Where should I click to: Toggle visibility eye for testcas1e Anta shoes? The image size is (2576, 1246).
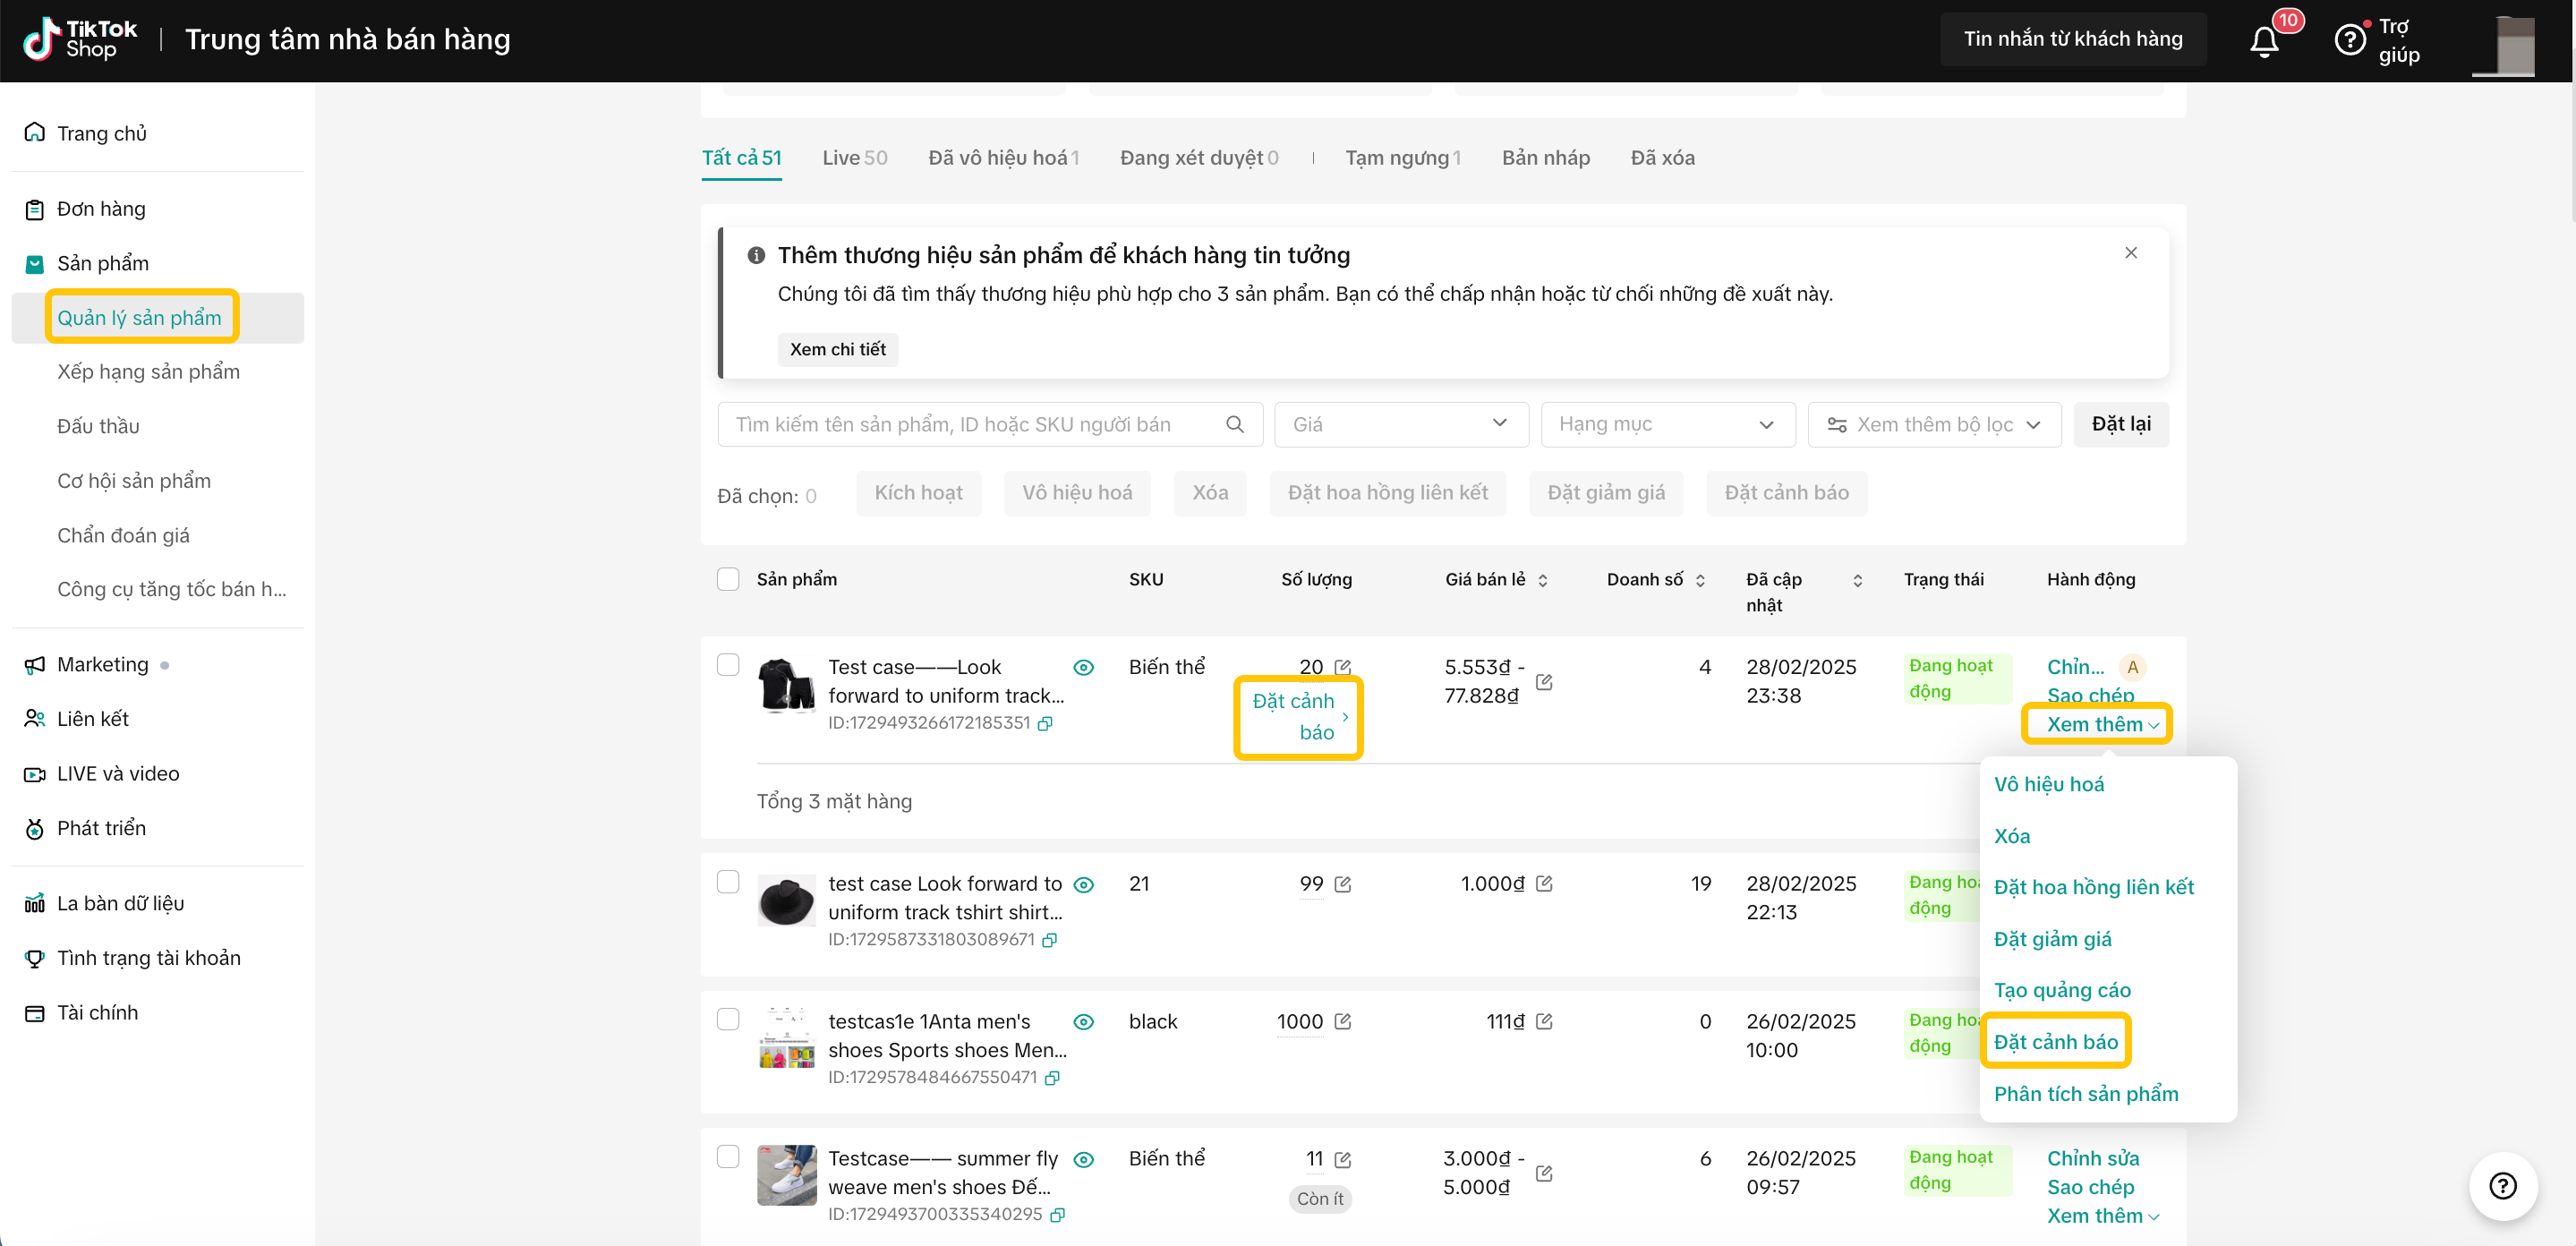(x=1083, y=1021)
